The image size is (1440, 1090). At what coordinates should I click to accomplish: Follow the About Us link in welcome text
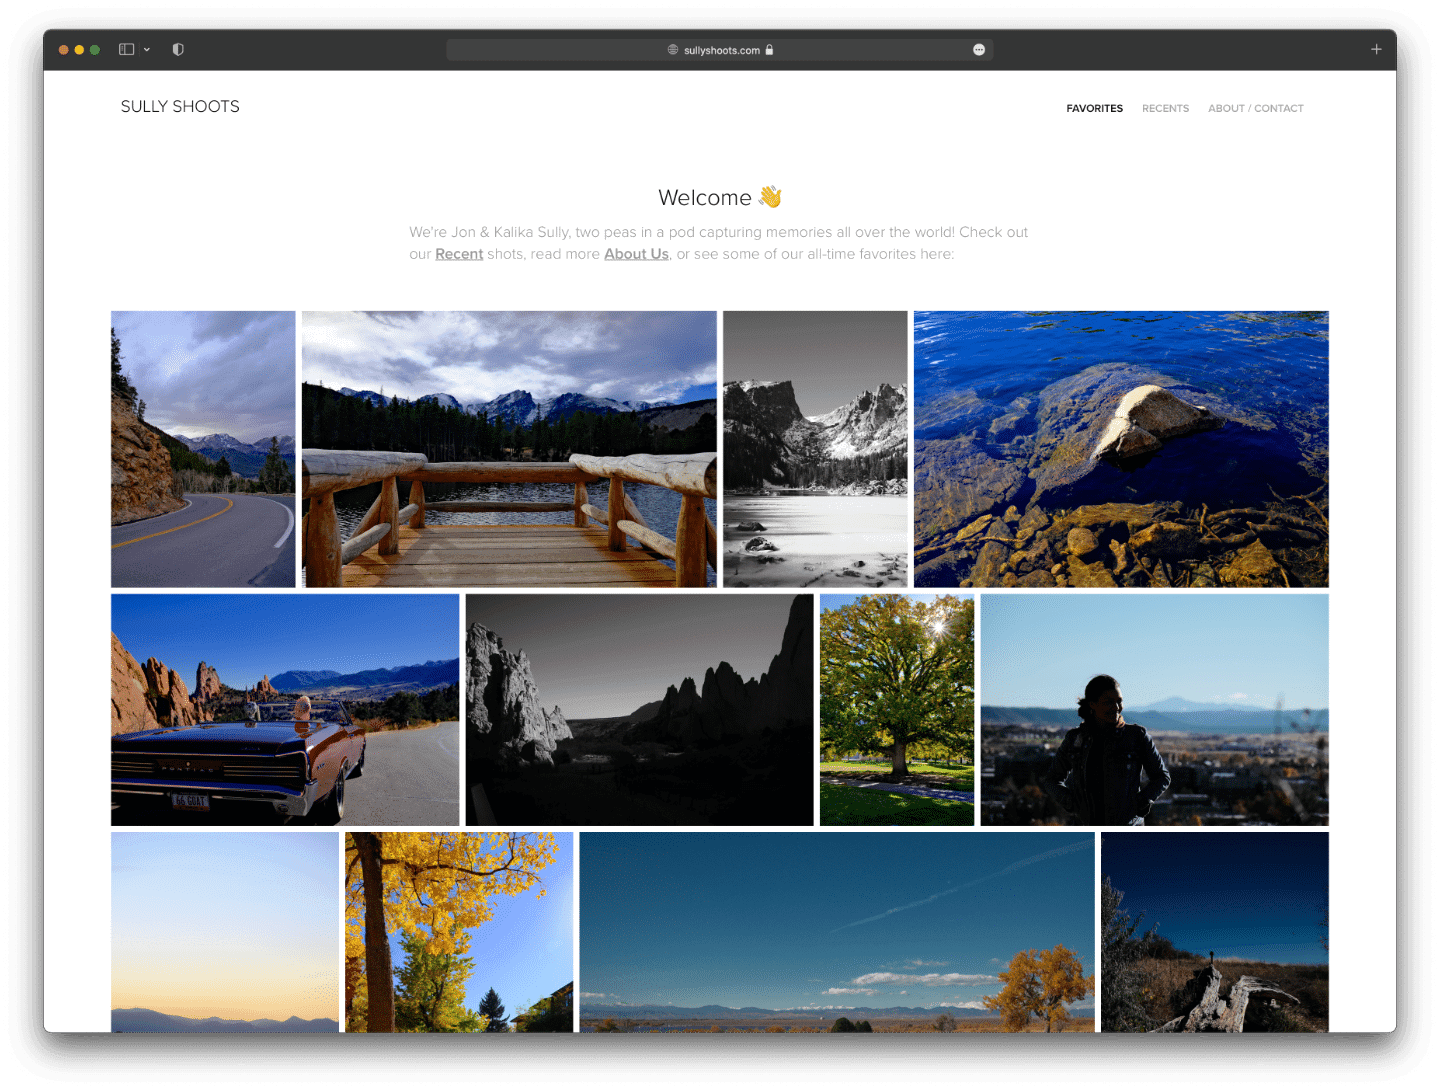pyautogui.click(x=636, y=254)
